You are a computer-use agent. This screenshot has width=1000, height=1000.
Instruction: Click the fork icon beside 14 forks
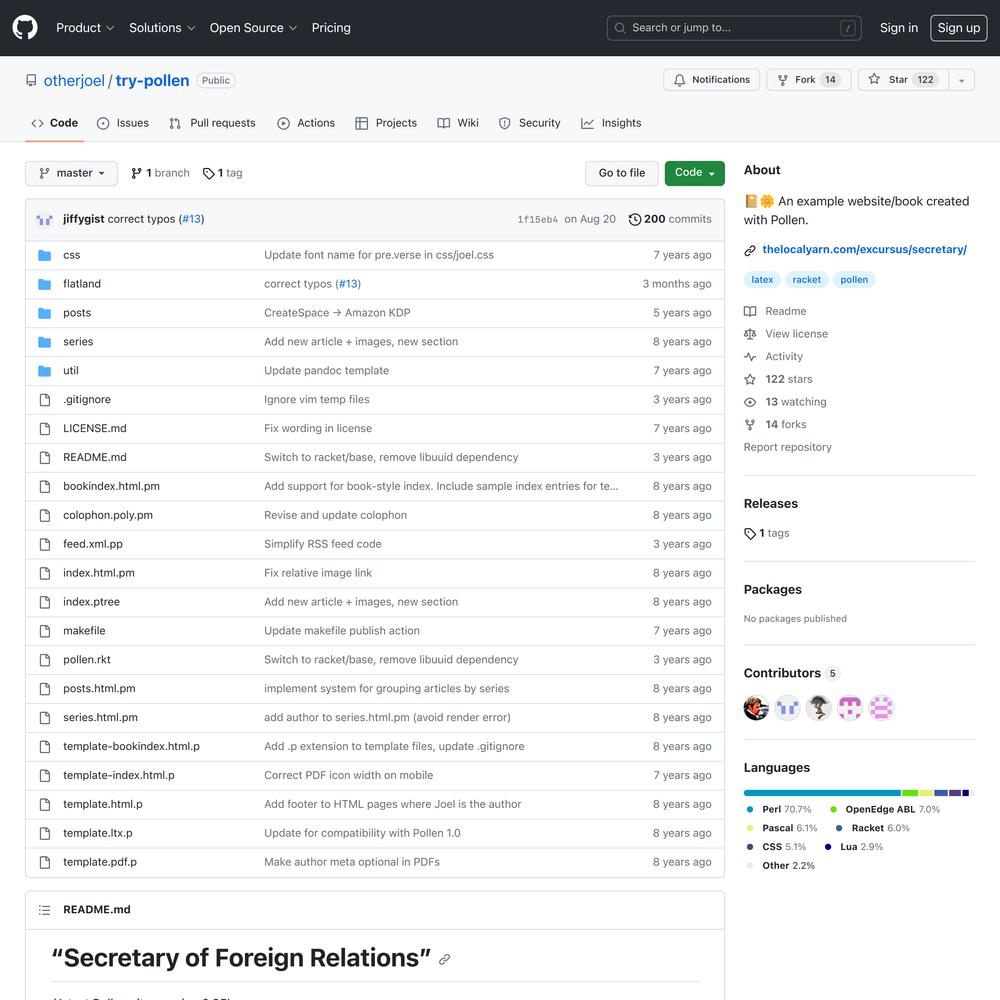(750, 425)
